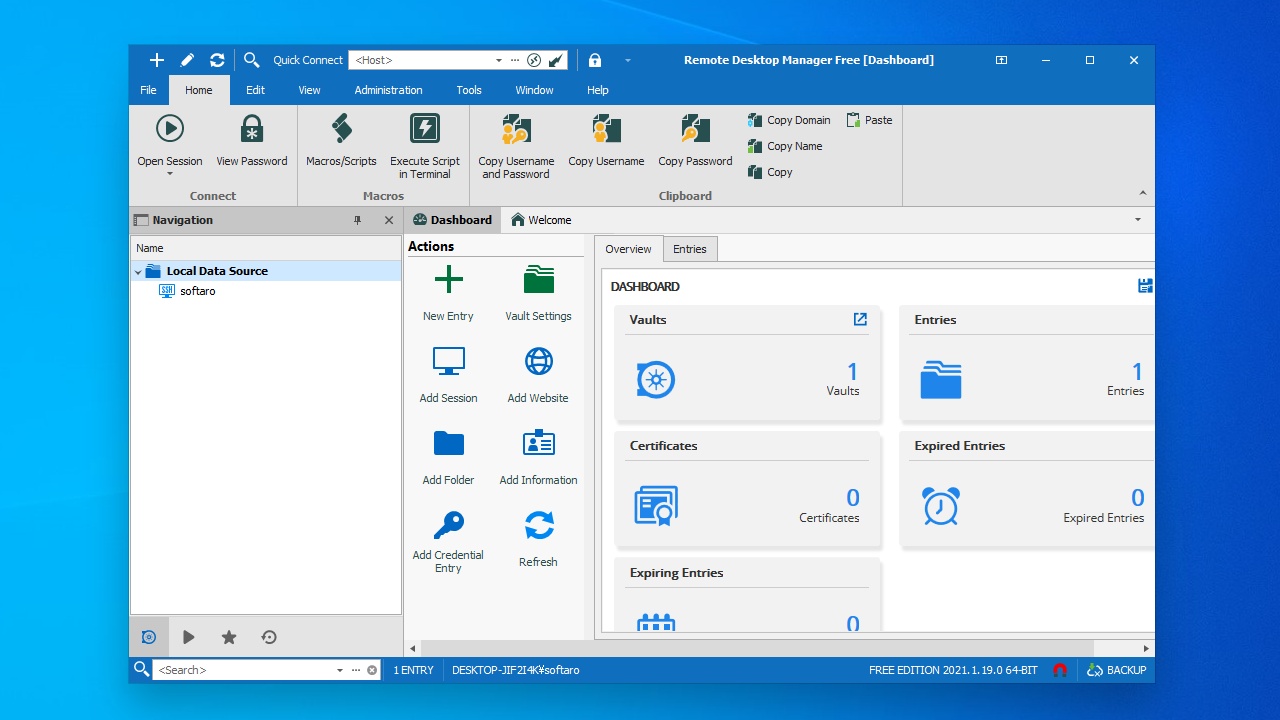The width and height of the screenshot is (1280, 720).
Task: Click the refresh icon in the title bar
Action: tap(217, 60)
